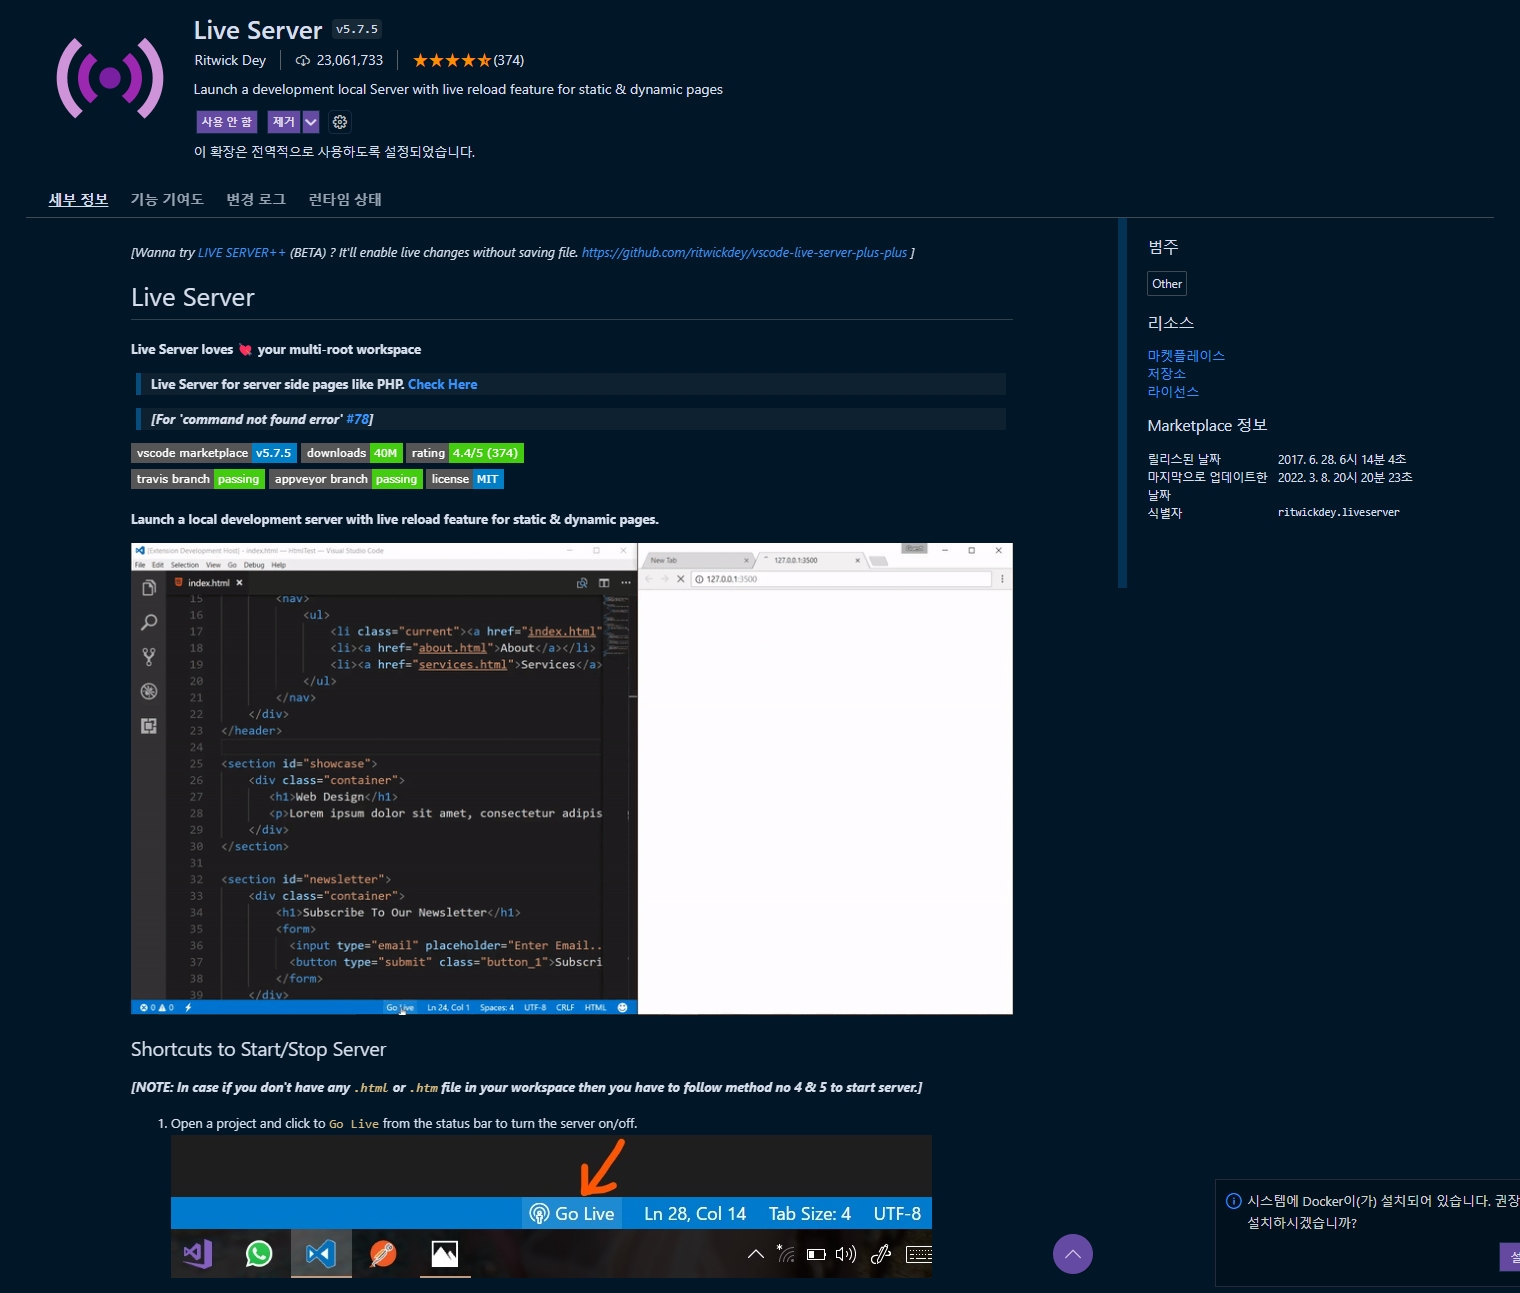Viewport: 1520px width, 1293px height.
Task: Click the ritwickdey.liveserver identifier text
Action: (x=1338, y=513)
